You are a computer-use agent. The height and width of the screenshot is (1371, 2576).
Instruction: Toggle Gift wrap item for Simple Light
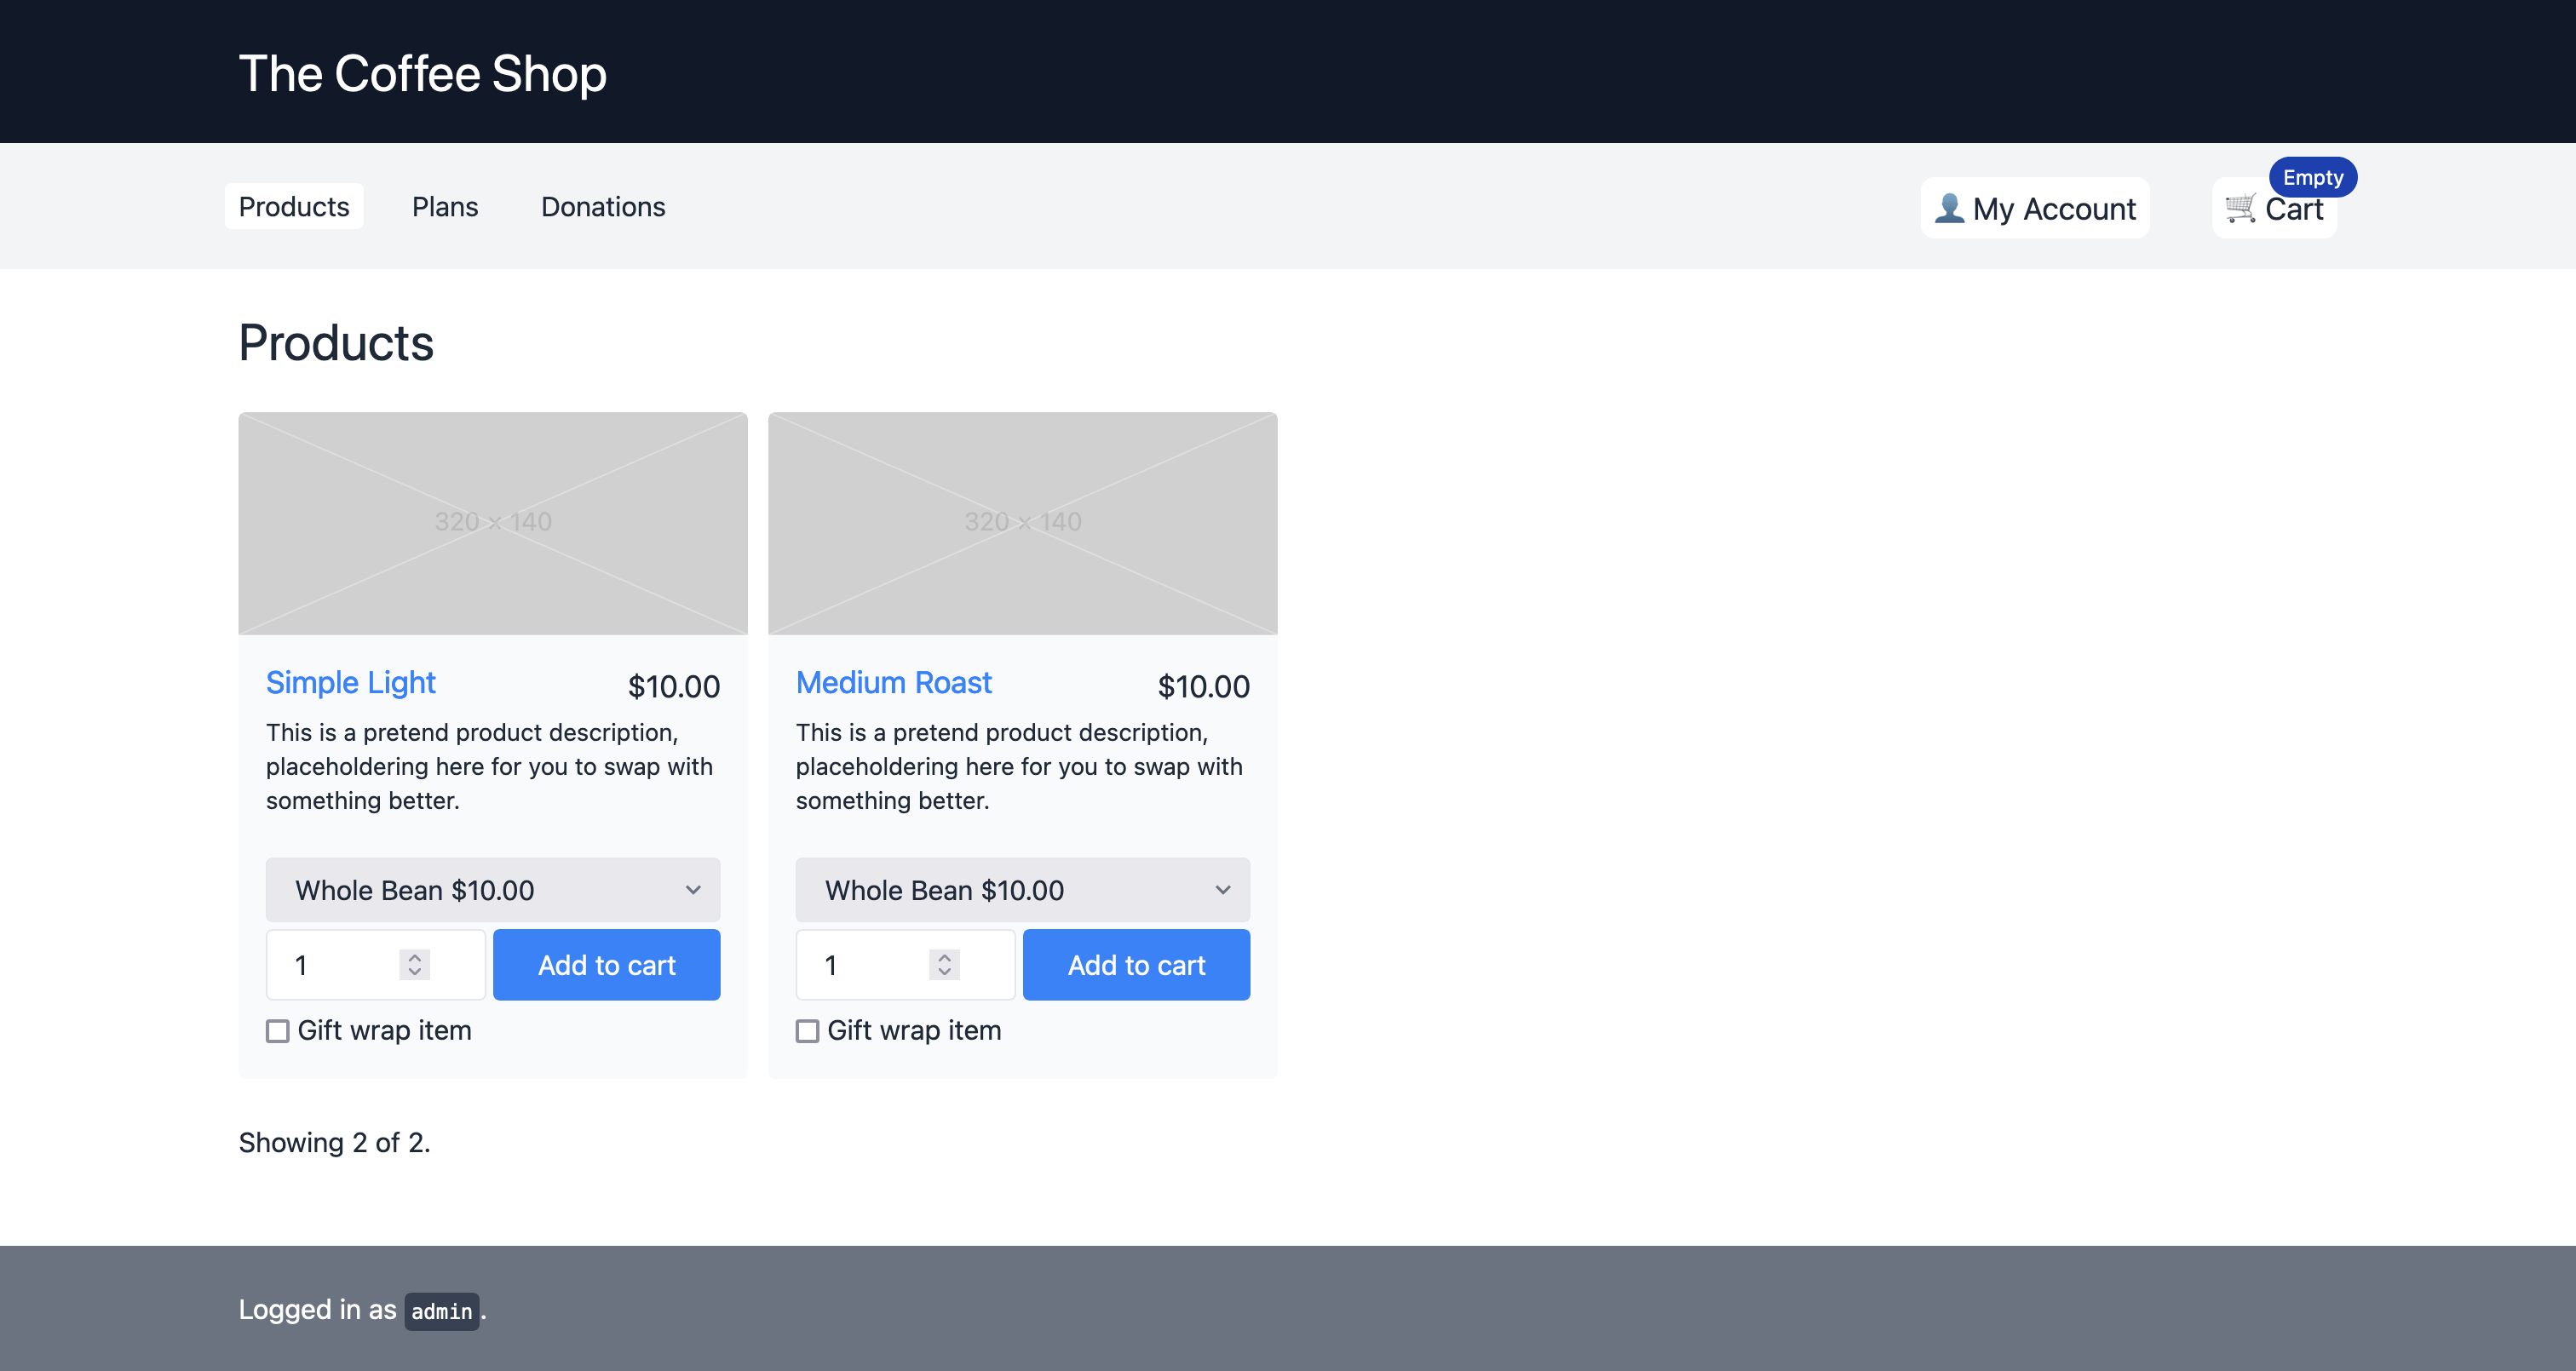point(278,1030)
